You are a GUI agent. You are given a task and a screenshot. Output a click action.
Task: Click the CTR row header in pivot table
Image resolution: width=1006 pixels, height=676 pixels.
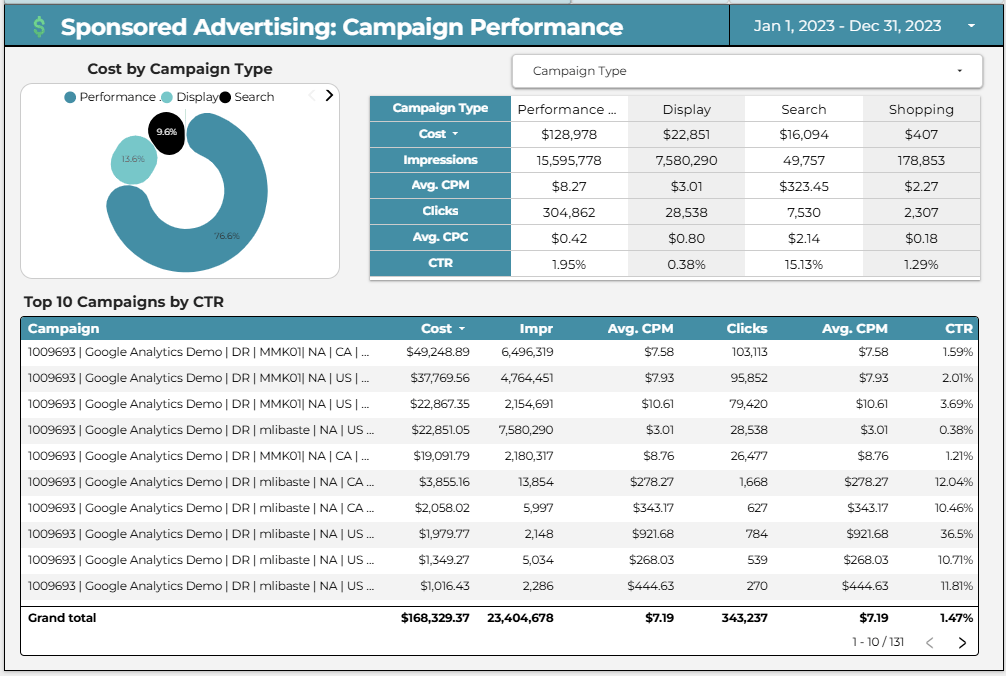point(440,263)
